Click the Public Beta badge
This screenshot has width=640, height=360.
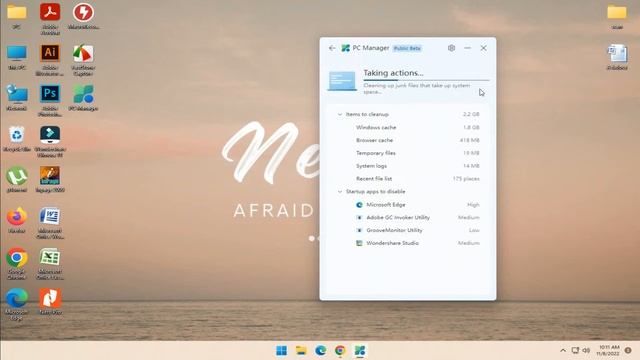tap(407, 48)
